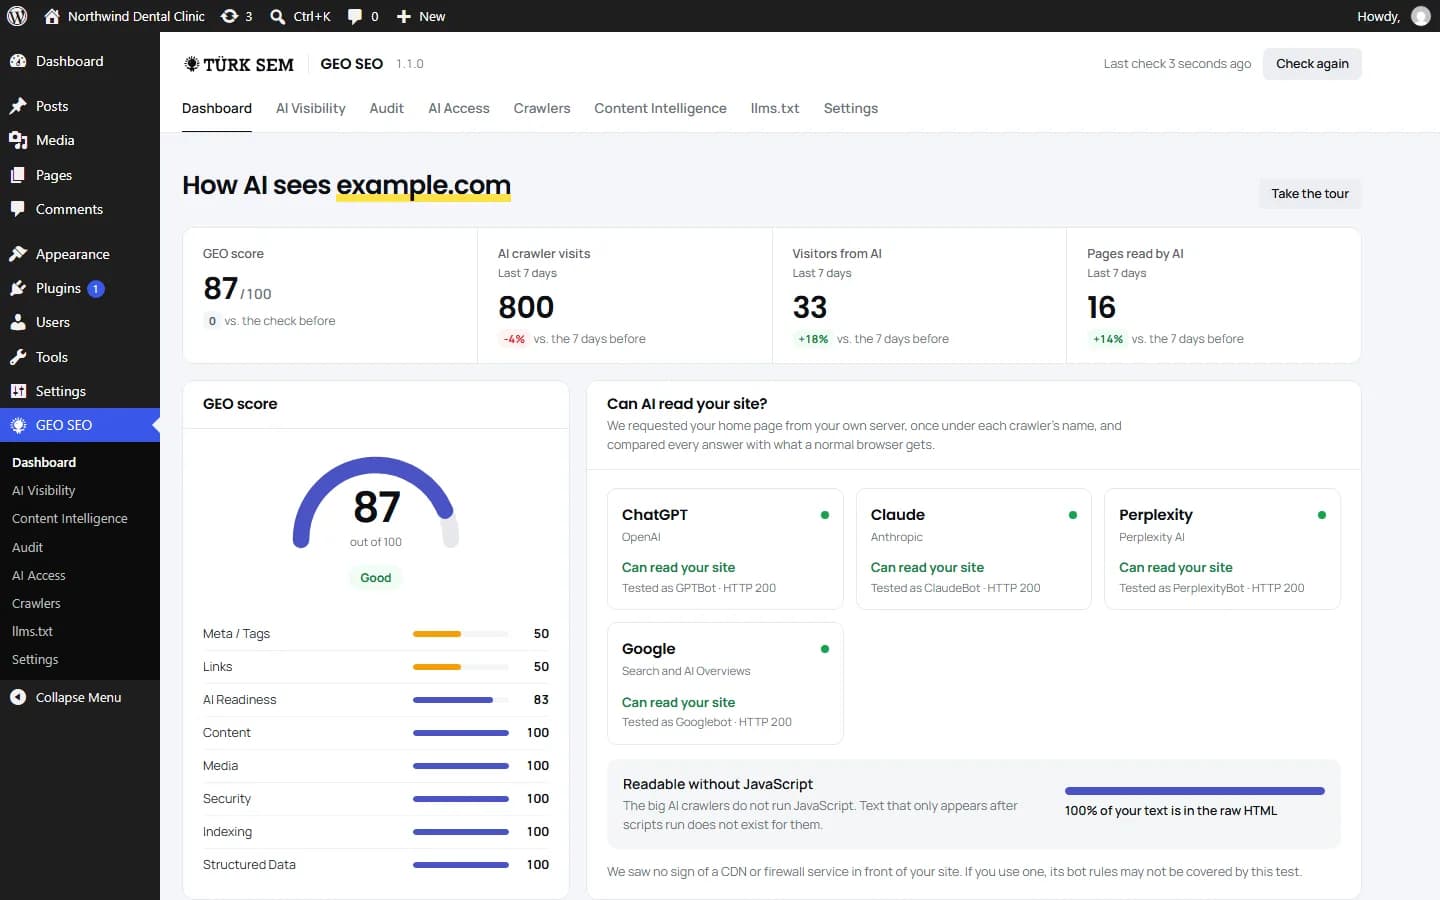The height and width of the screenshot is (900, 1440).
Task: Click the Comments icon in the sidebar
Action: click(18, 209)
